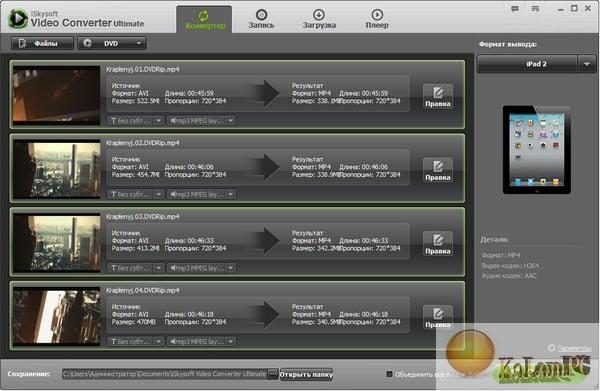Open audio track dropdown for Kraplenyj.04.DVDRip.mp4
The width and height of the screenshot is (600, 391).
point(201,341)
